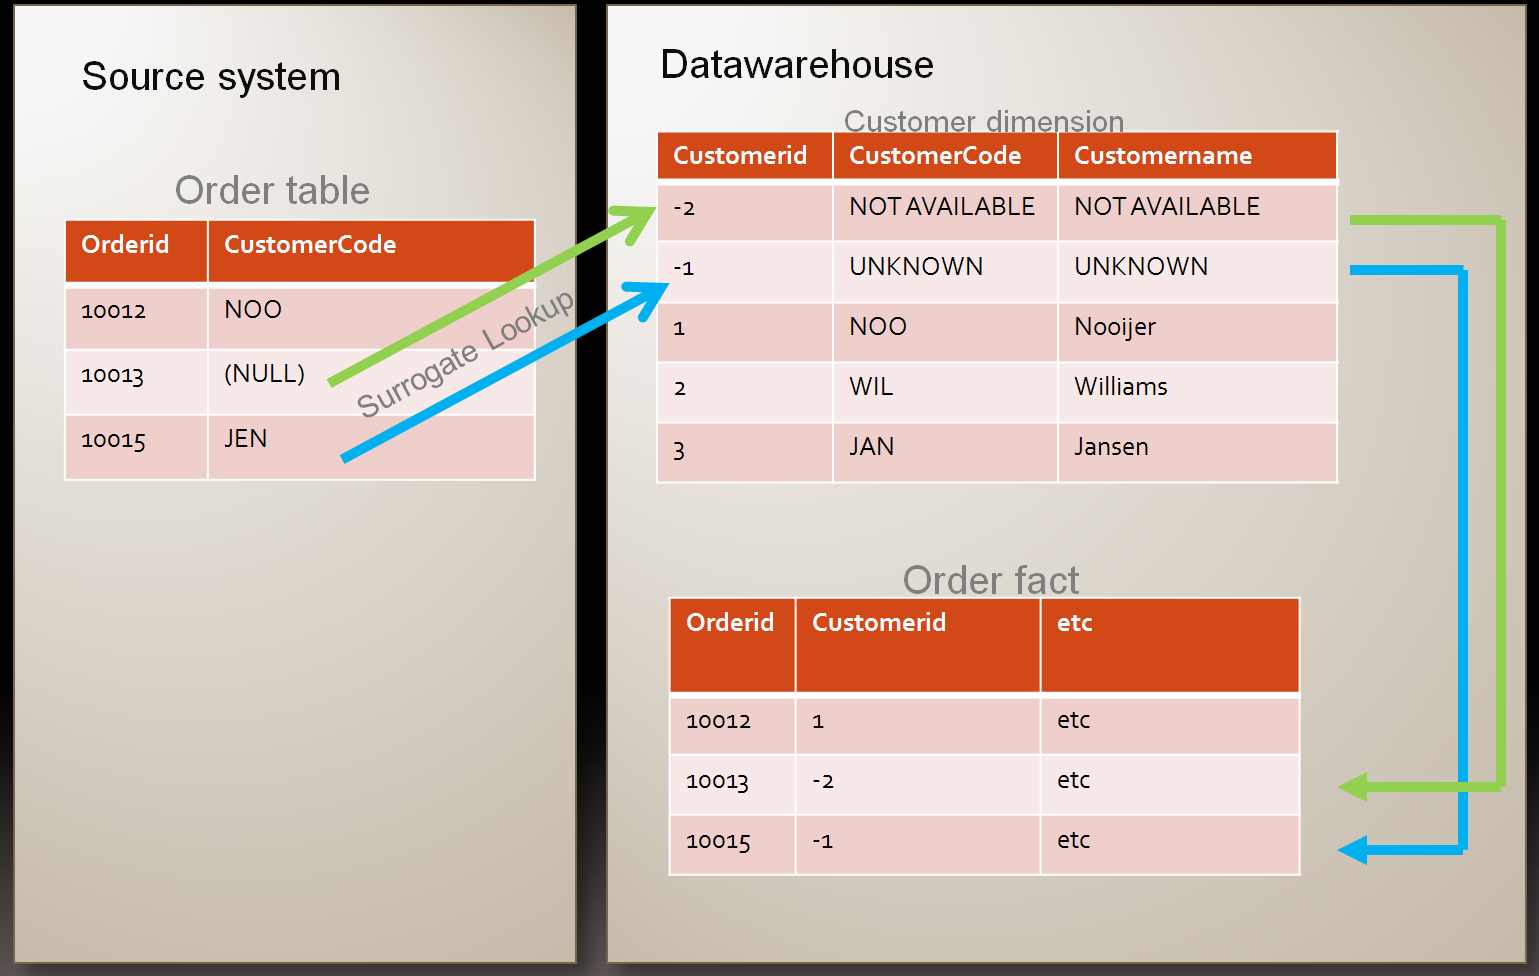Click the 'Customer dimension' heading
The height and width of the screenshot is (976, 1539).
(x=984, y=121)
